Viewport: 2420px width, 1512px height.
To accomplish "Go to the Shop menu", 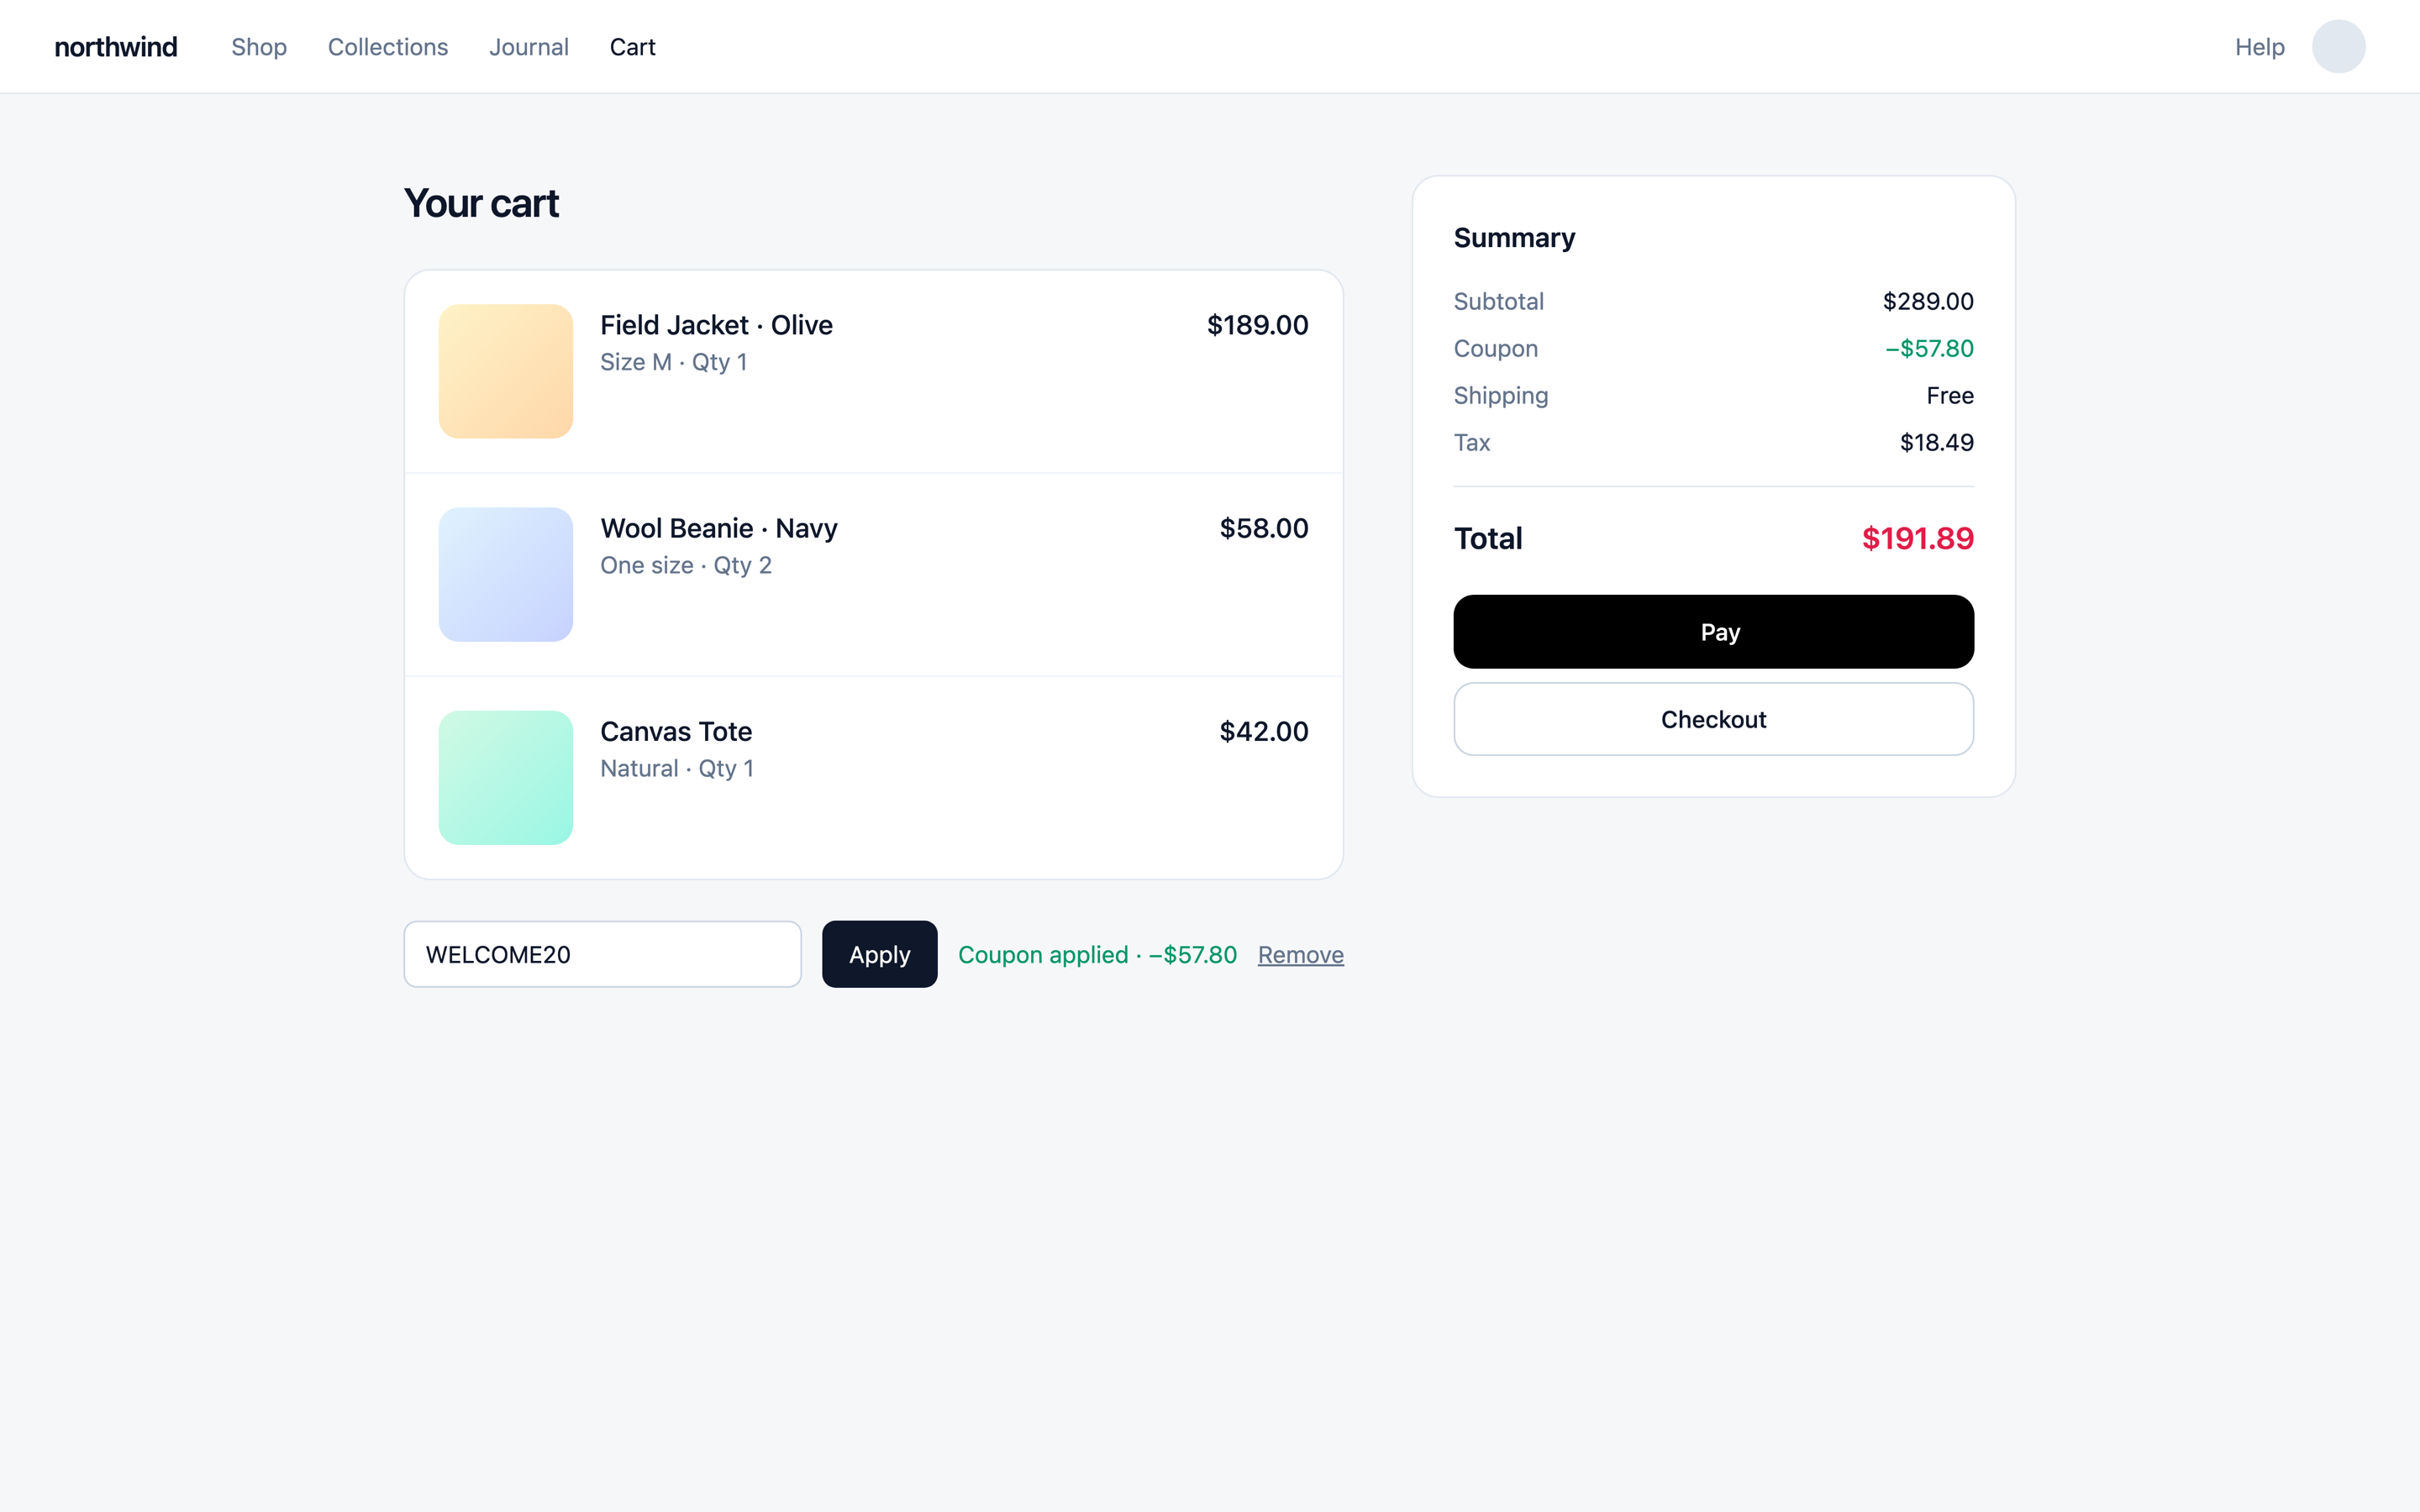I will 259,47.
